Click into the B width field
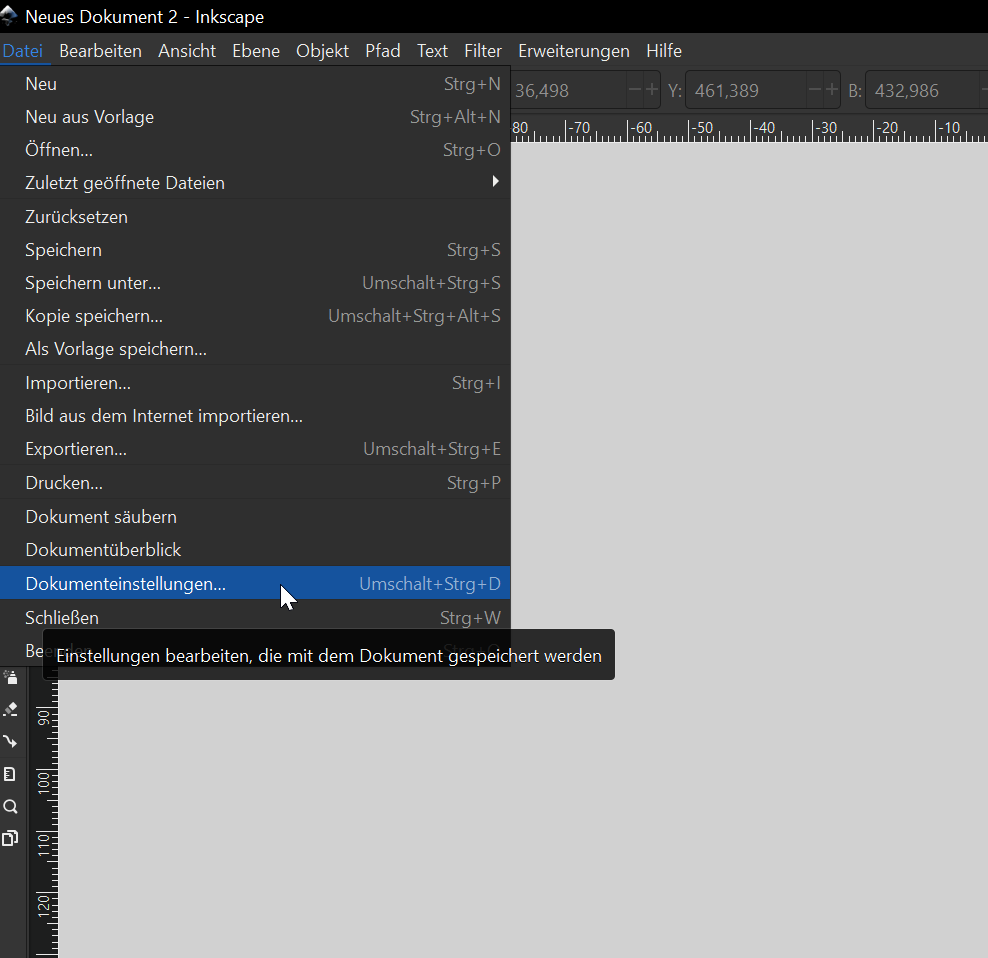This screenshot has width=988, height=958. 922,90
